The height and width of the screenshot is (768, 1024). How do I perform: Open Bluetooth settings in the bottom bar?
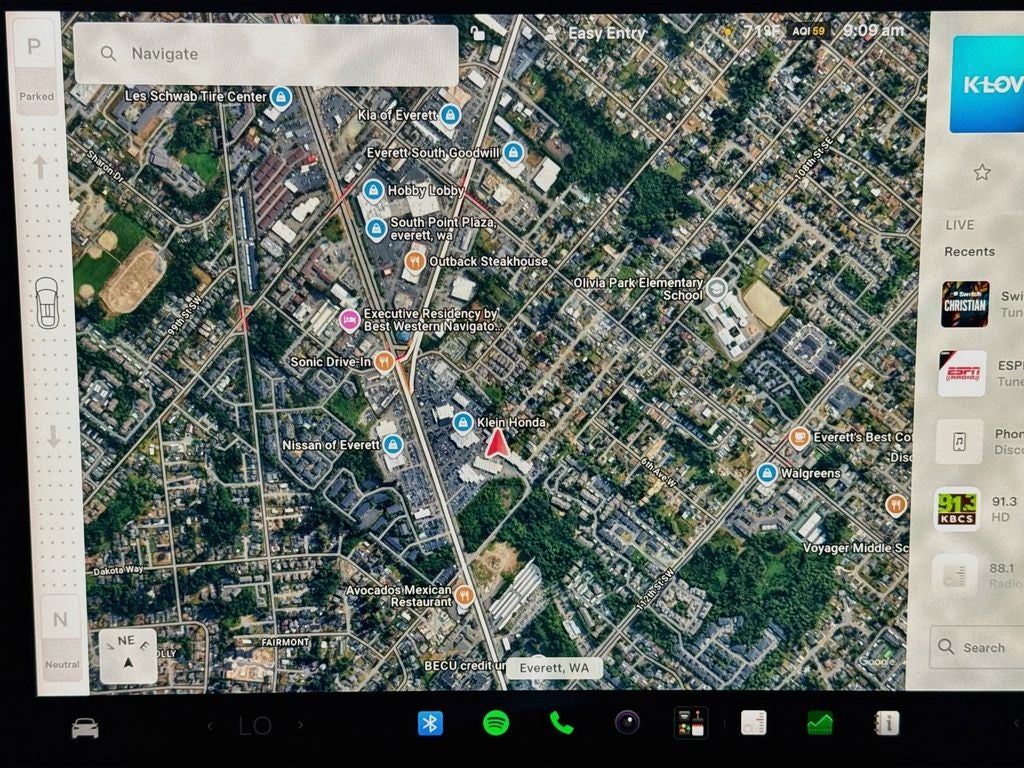tap(430, 724)
